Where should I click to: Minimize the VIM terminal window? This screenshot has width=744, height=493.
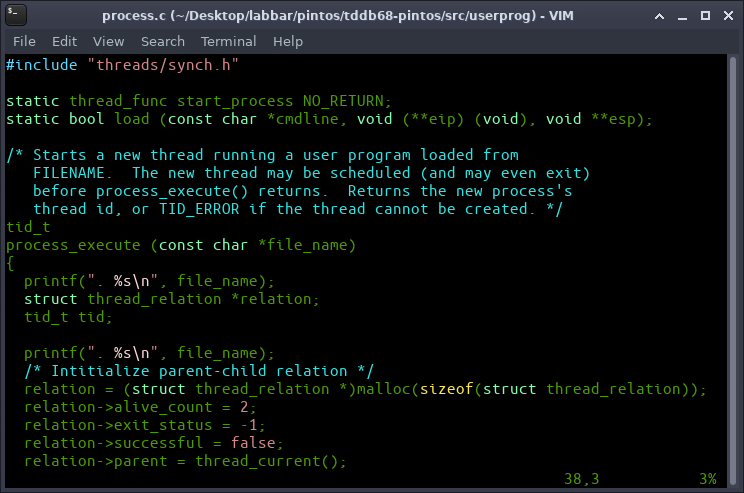coord(680,15)
